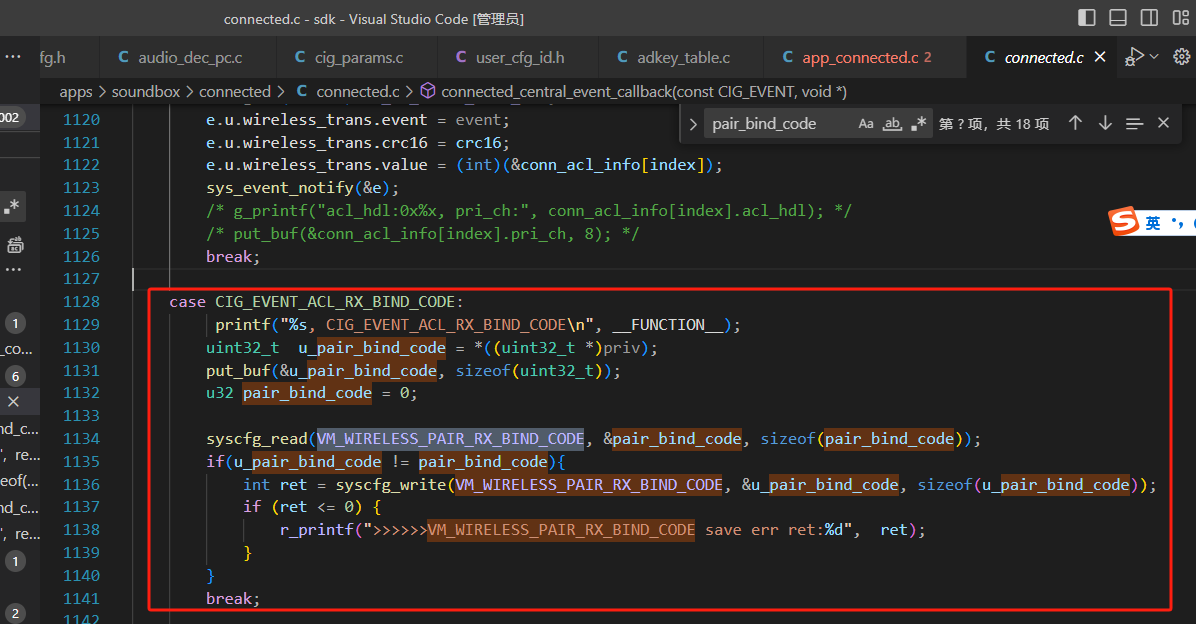The width and height of the screenshot is (1196, 624).
Task: Click "r_printf" on line 1138
Action: (x=317, y=529)
